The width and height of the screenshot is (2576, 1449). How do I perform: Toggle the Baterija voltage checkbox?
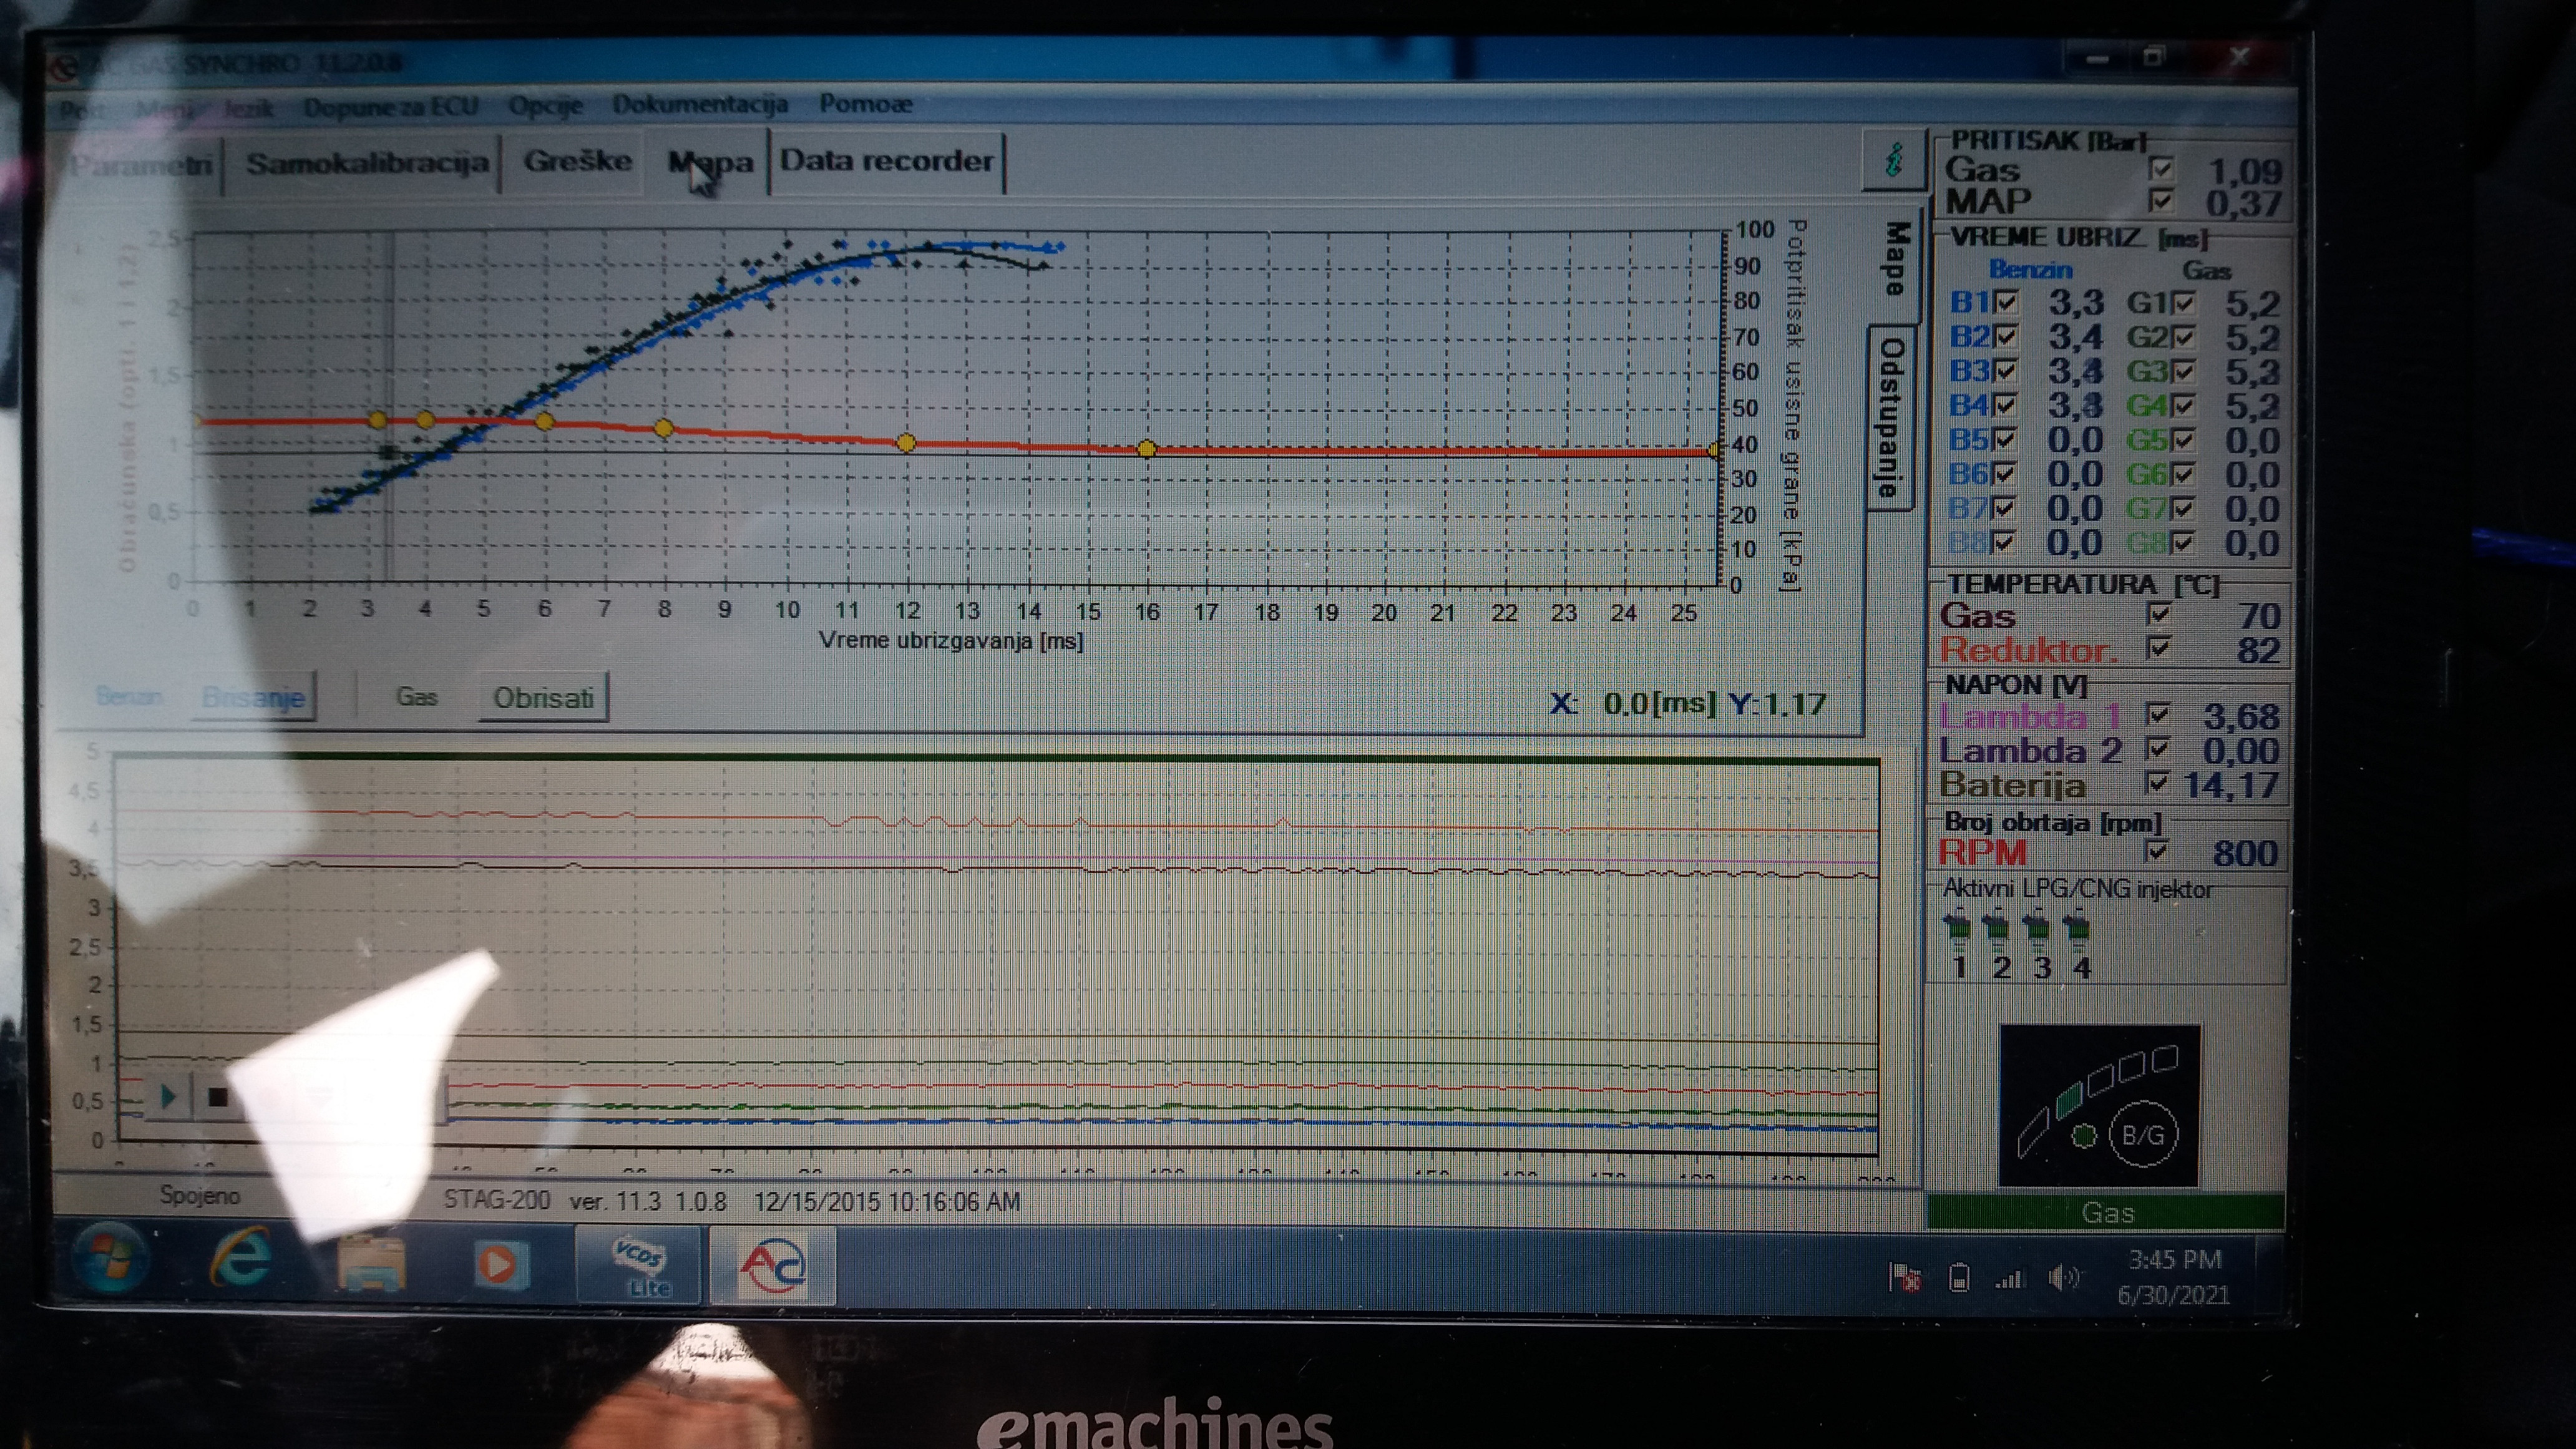pyautogui.click(x=2157, y=782)
